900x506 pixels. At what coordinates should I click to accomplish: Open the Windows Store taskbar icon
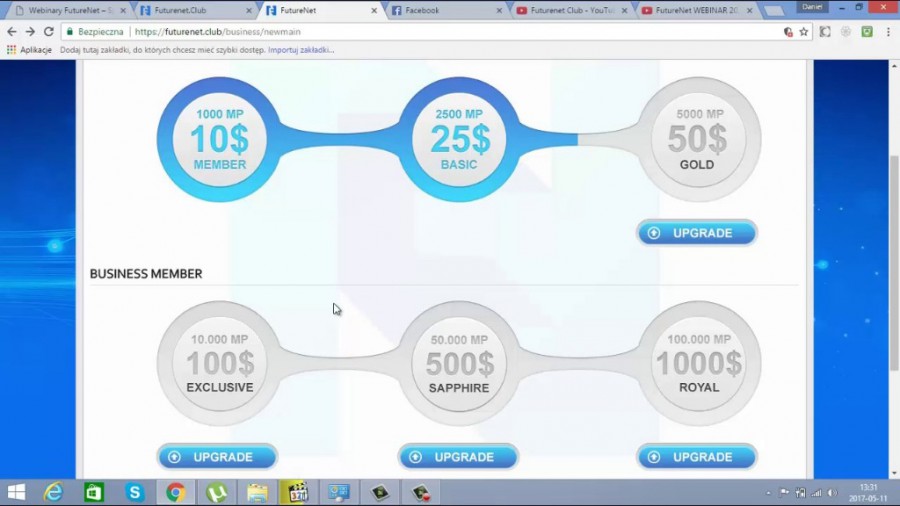[94, 492]
